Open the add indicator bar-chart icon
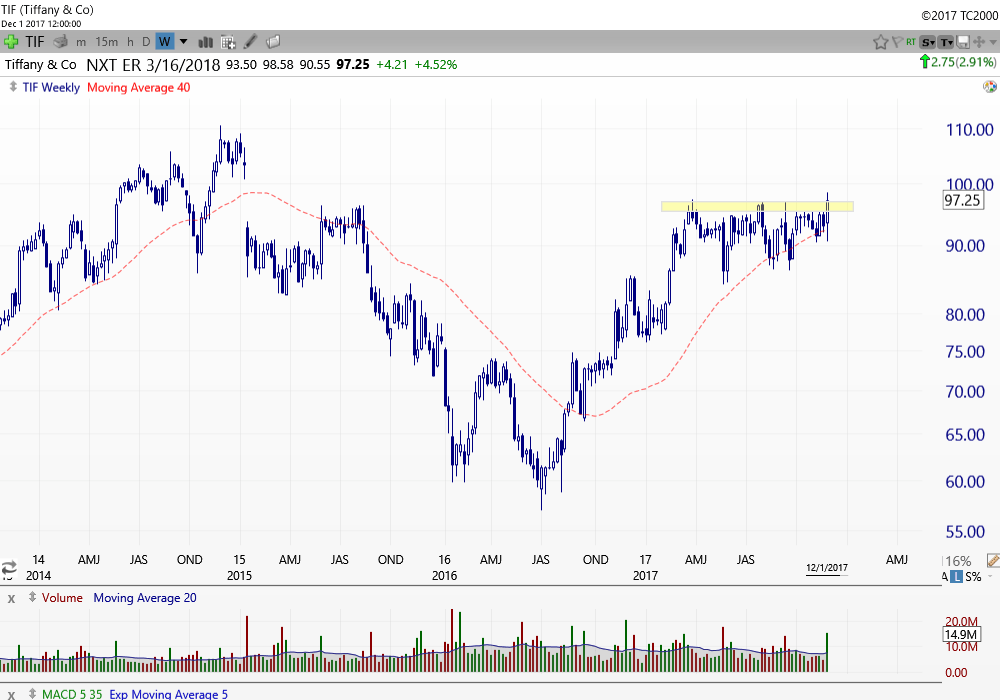1000x700 pixels. 206,41
